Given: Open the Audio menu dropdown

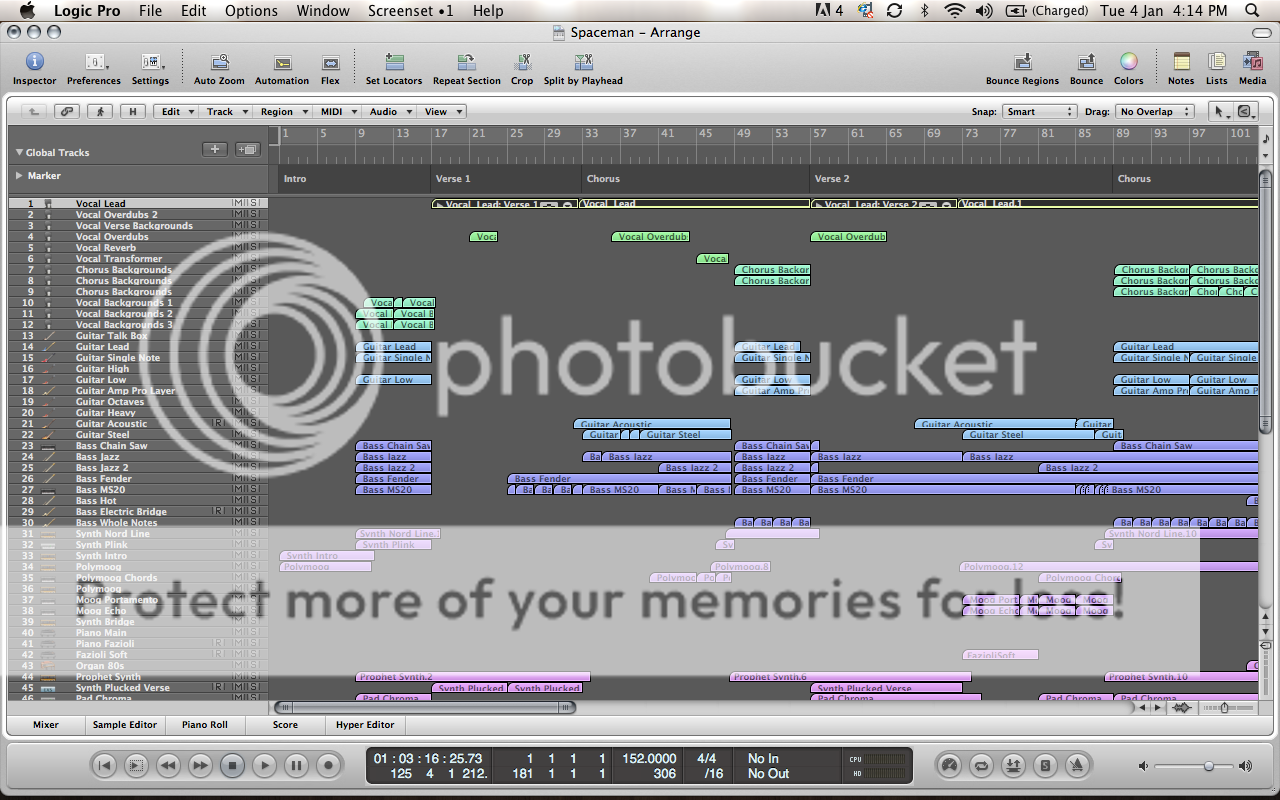Looking at the screenshot, I should 389,112.
